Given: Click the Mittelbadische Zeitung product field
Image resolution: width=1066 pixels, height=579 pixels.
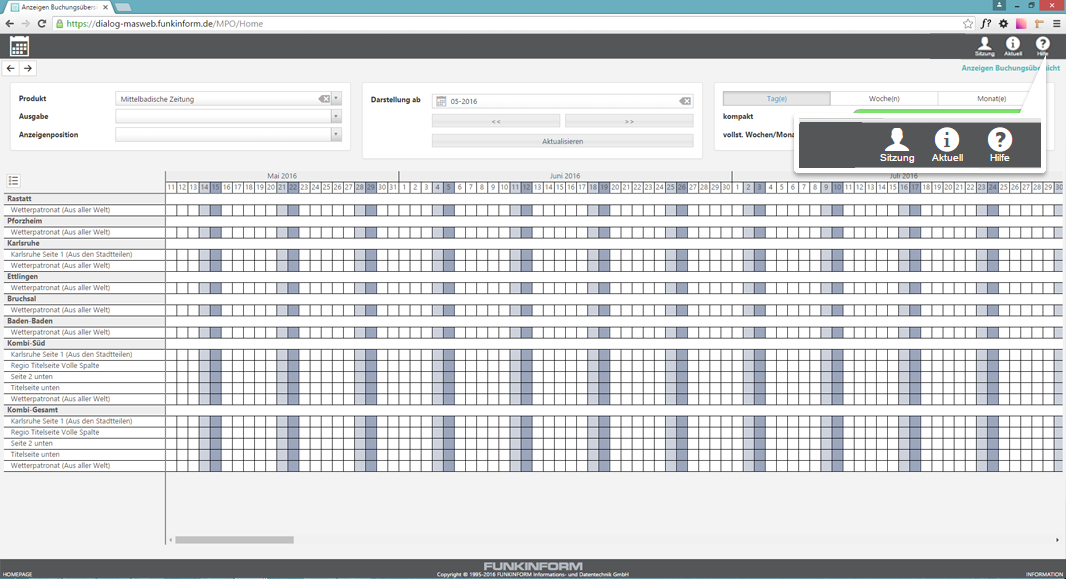Looking at the screenshot, I should point(216,99).
